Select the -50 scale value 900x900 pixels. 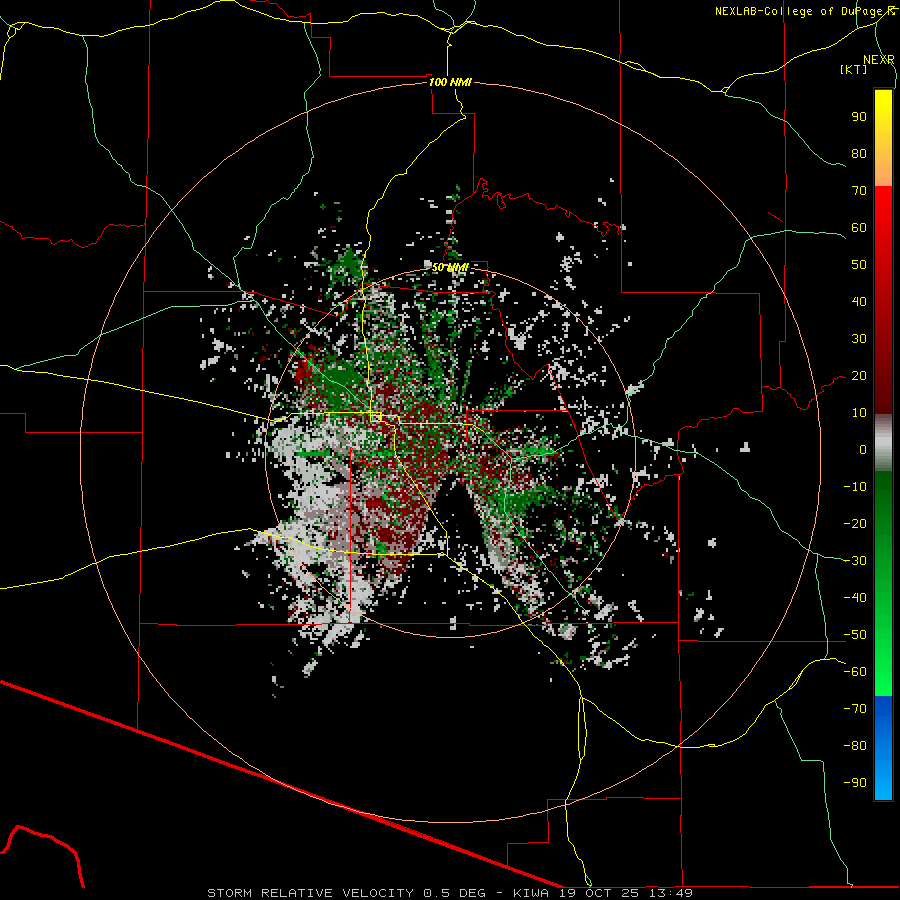coord(855,635)
